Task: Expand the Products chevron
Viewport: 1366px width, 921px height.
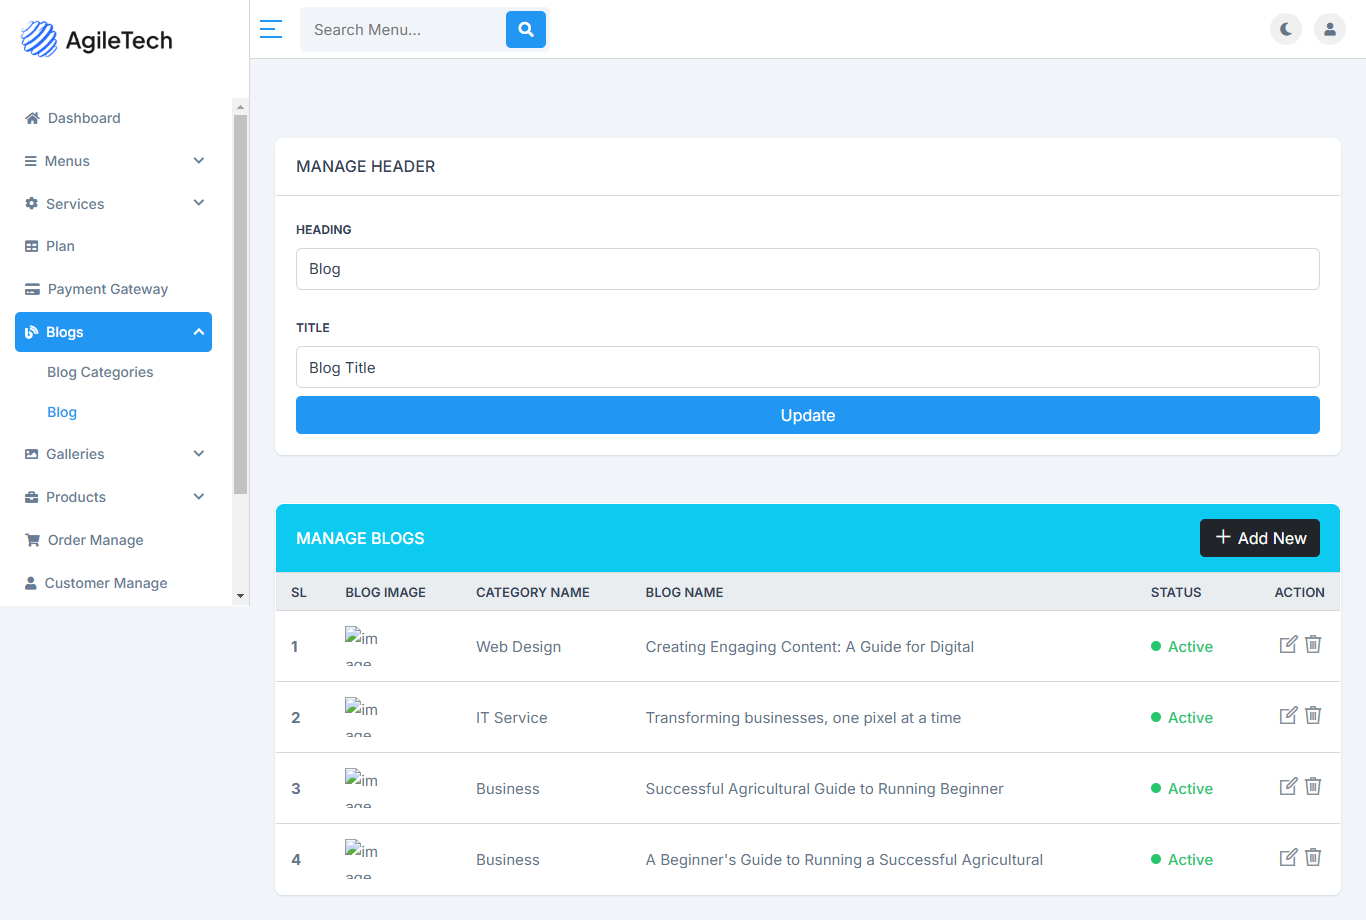Action: coord(199,496)
